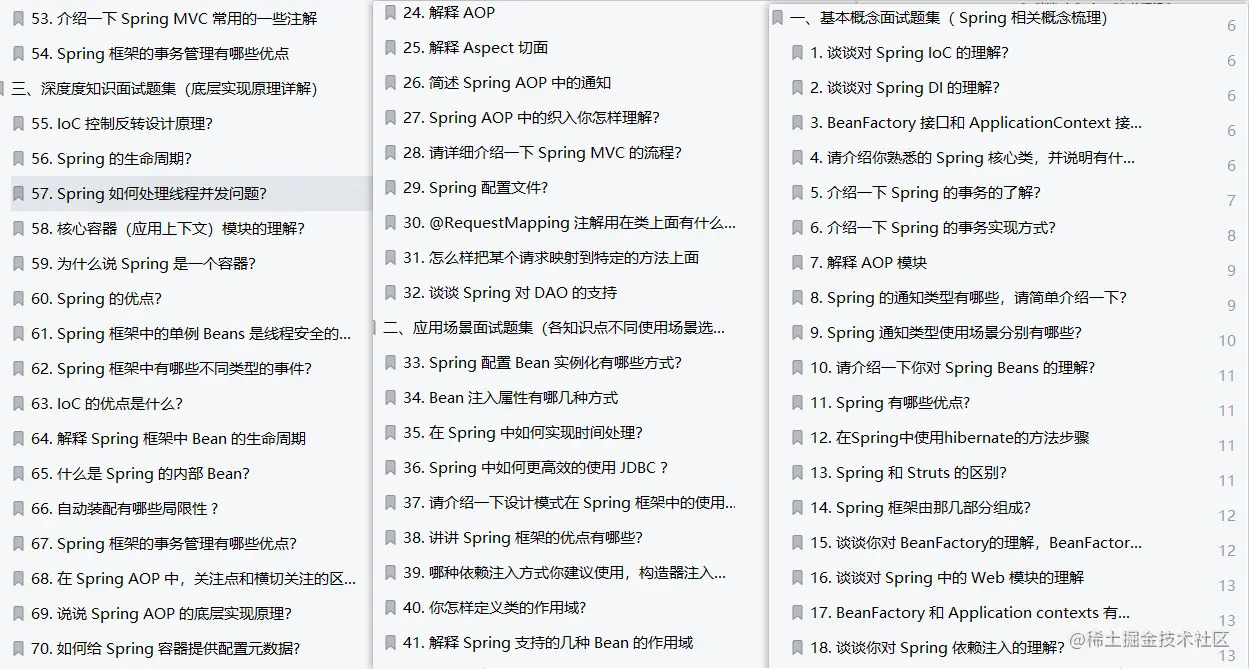Click bookmark icon next to 24. 解释 AOP
Screen dimensions: 1249x669
[x=390, y=13]
